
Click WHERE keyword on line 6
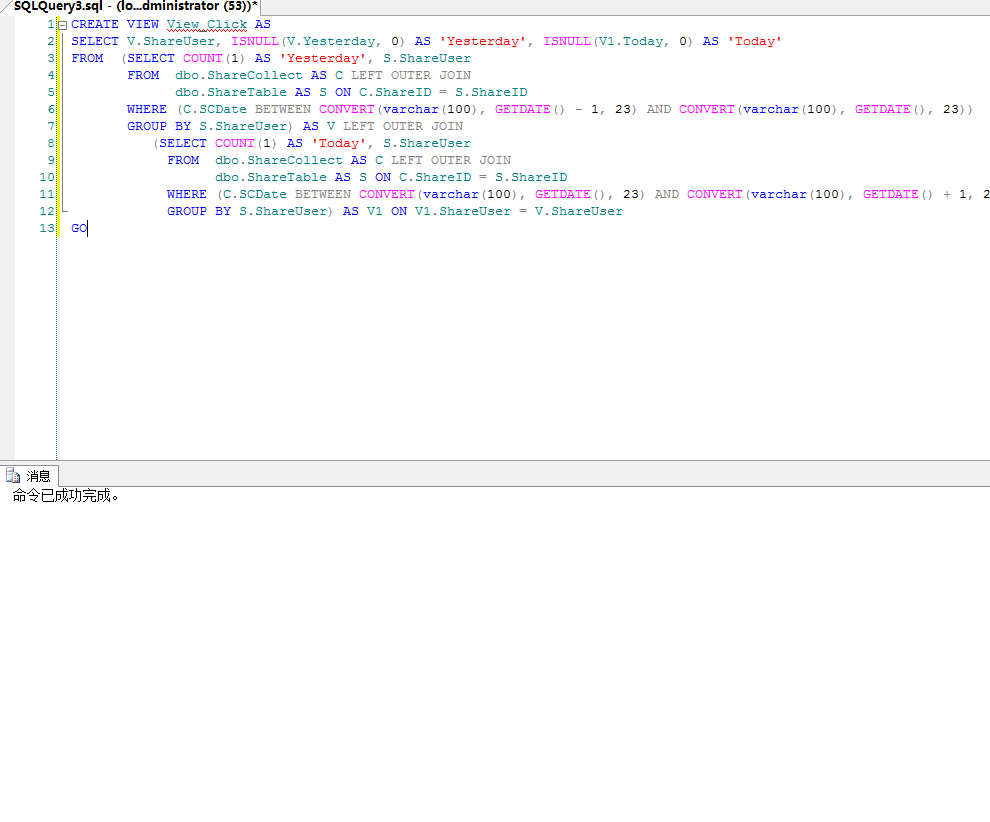click(146, 110)
